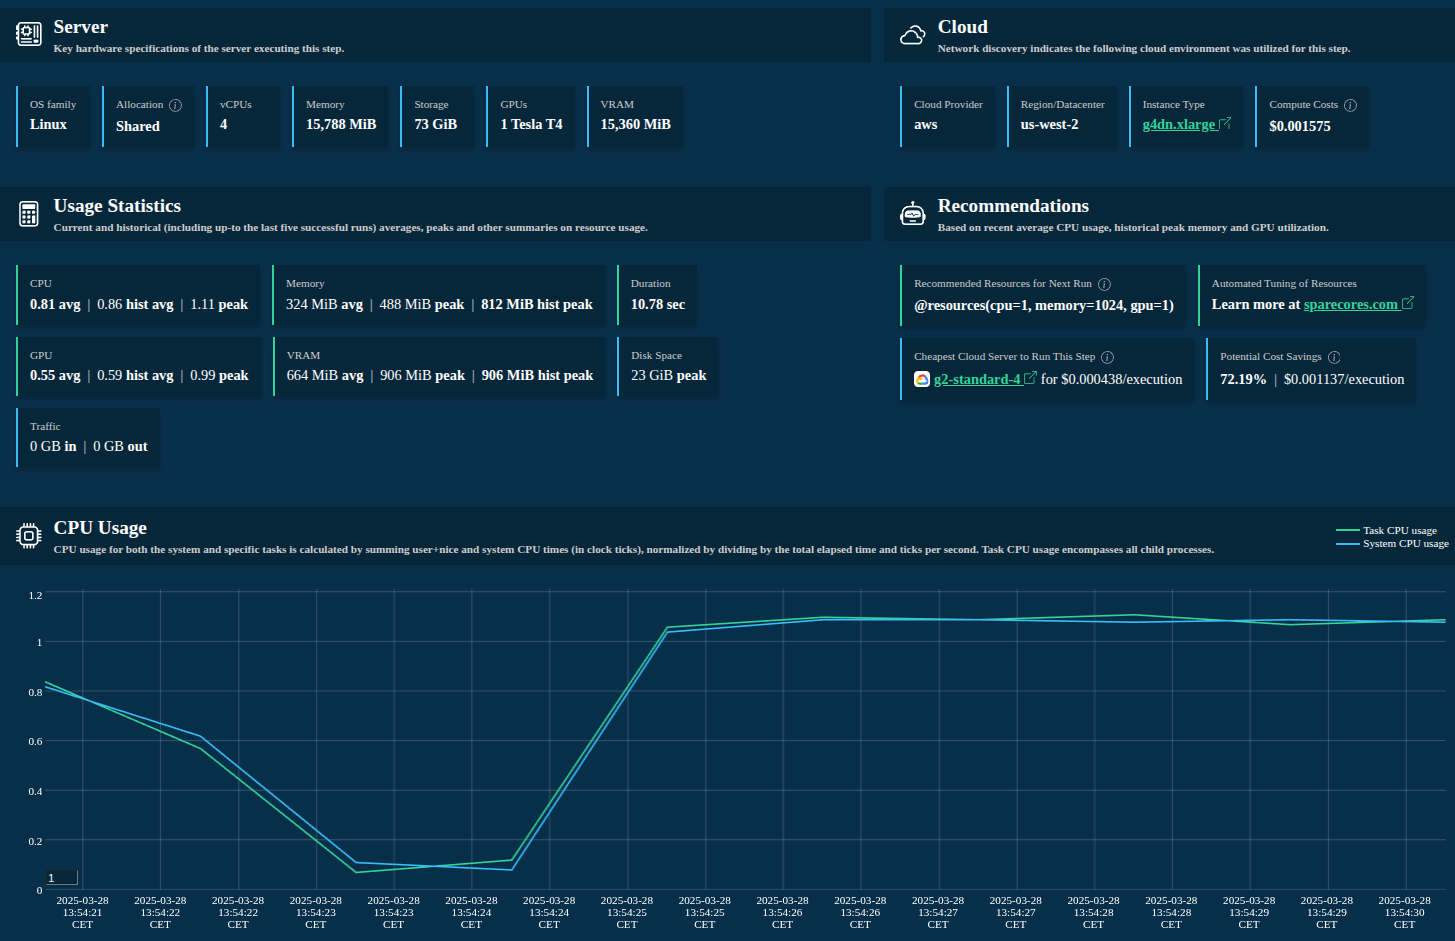Open the g2-standard-4 server link
This screenshot has height=941, width=1455.
coord(977,379)
